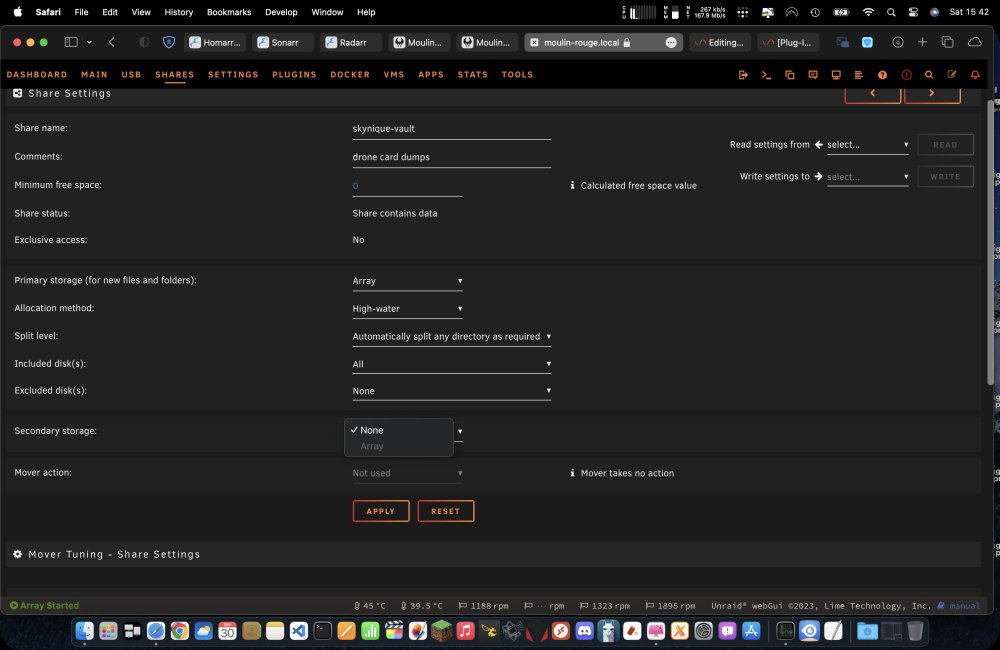The width and height of the screenshot is (1000, 650).
Task: Open the system log icon
Action: pos(858,75)
